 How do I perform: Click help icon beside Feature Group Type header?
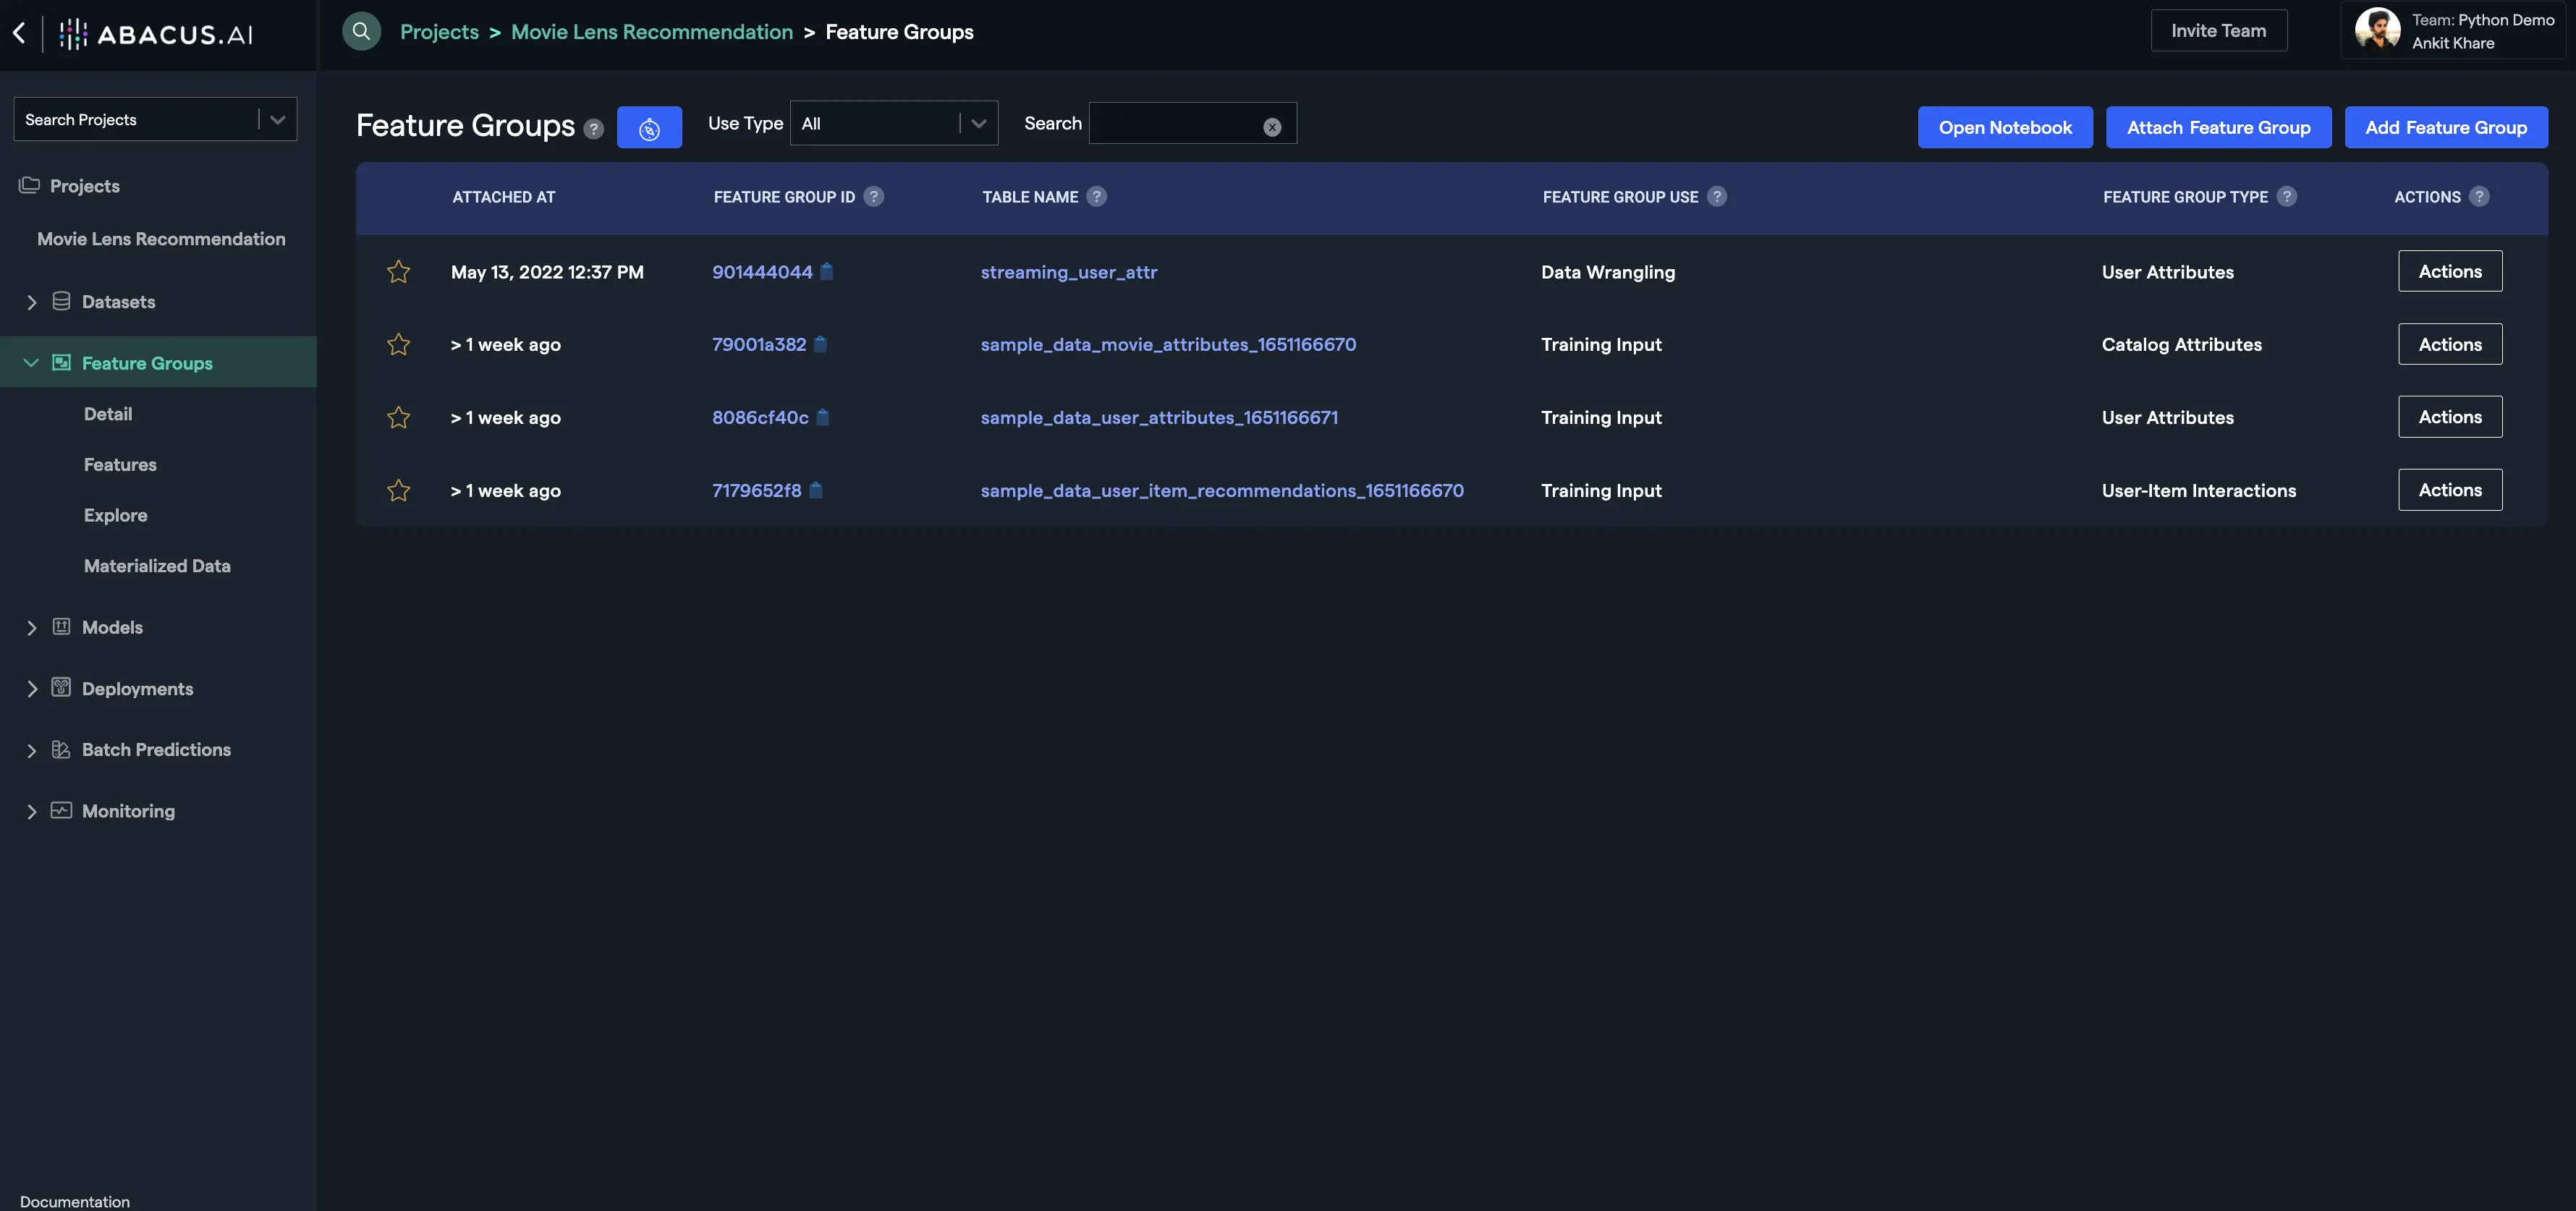(2286, 197)
